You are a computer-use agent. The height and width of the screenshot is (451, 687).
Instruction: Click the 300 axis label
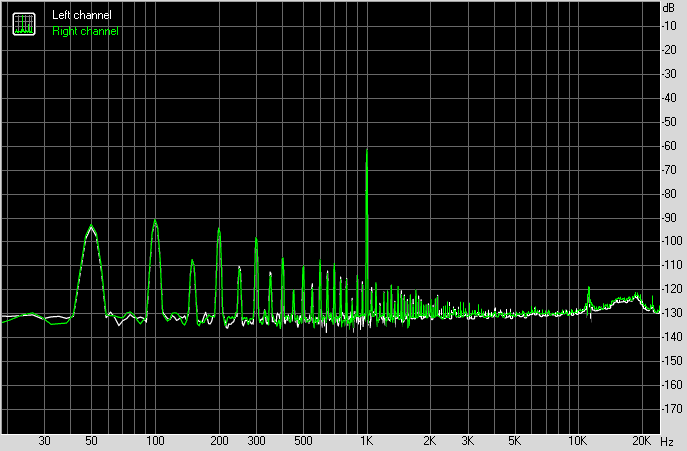pos(256,440)
